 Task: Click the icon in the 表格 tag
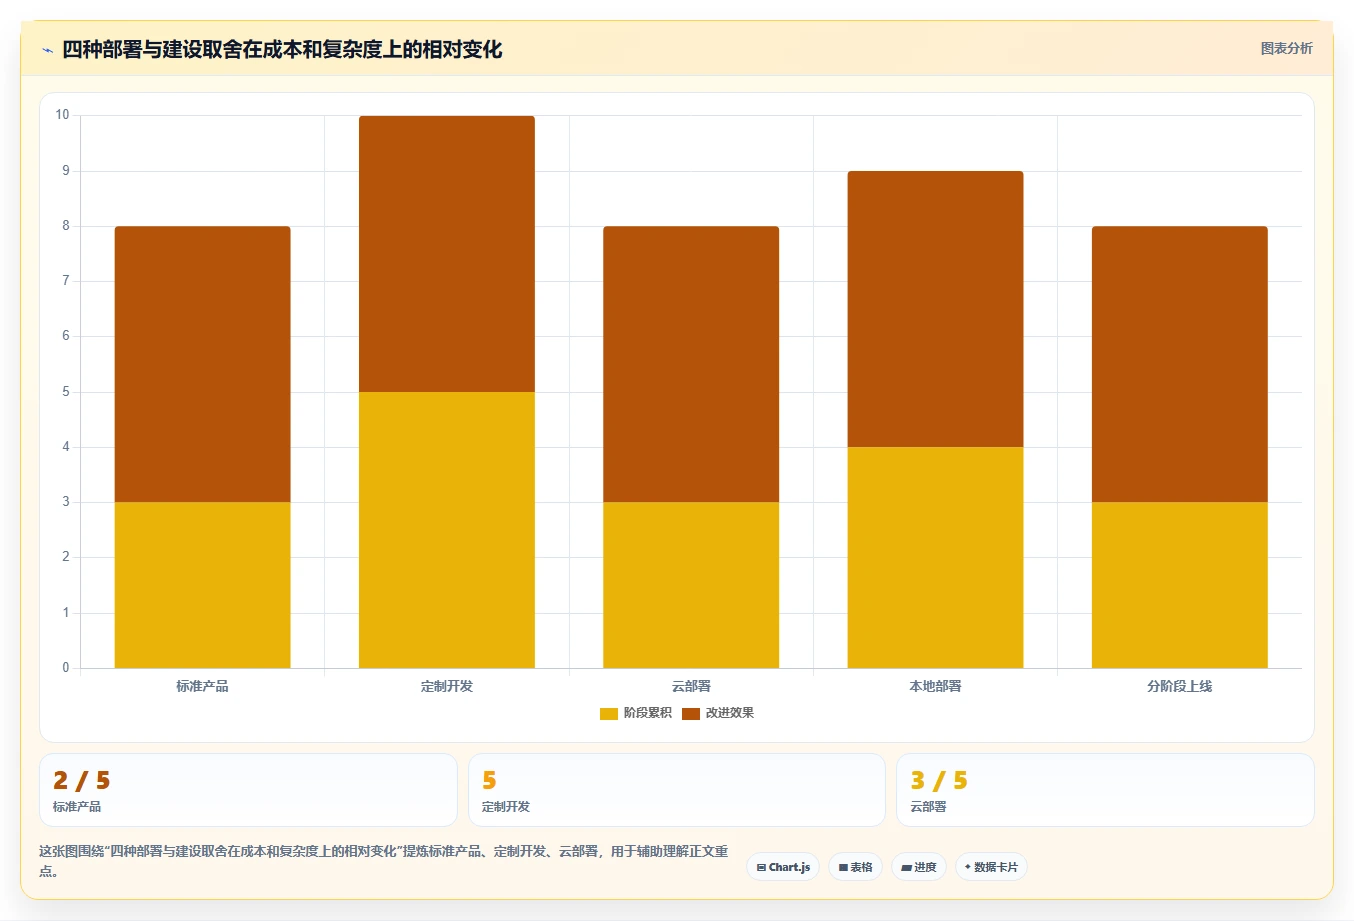click(843, 868)
